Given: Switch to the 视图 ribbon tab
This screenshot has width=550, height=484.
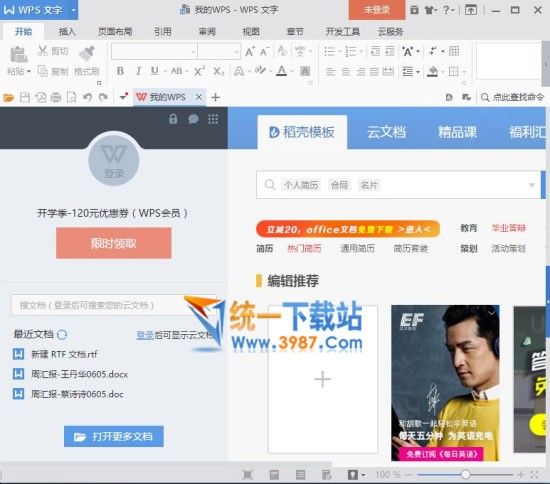Looking at the screenshot, I should 251,32.
